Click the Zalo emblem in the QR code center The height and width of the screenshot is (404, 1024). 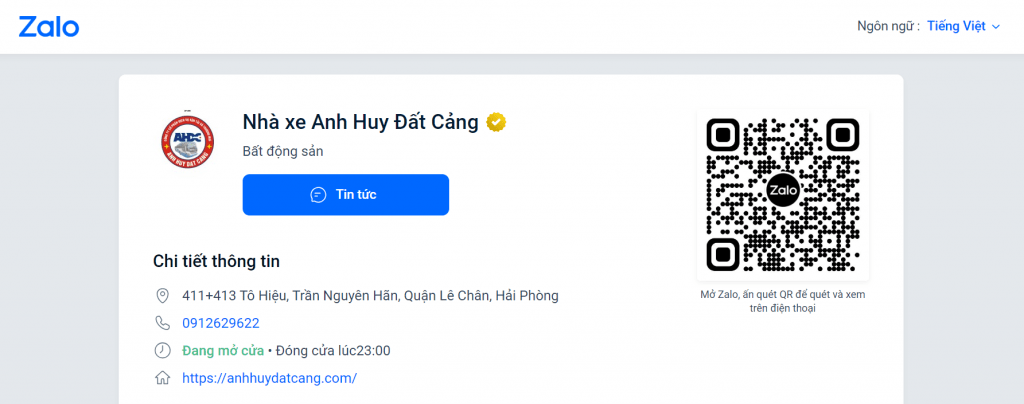782,191
